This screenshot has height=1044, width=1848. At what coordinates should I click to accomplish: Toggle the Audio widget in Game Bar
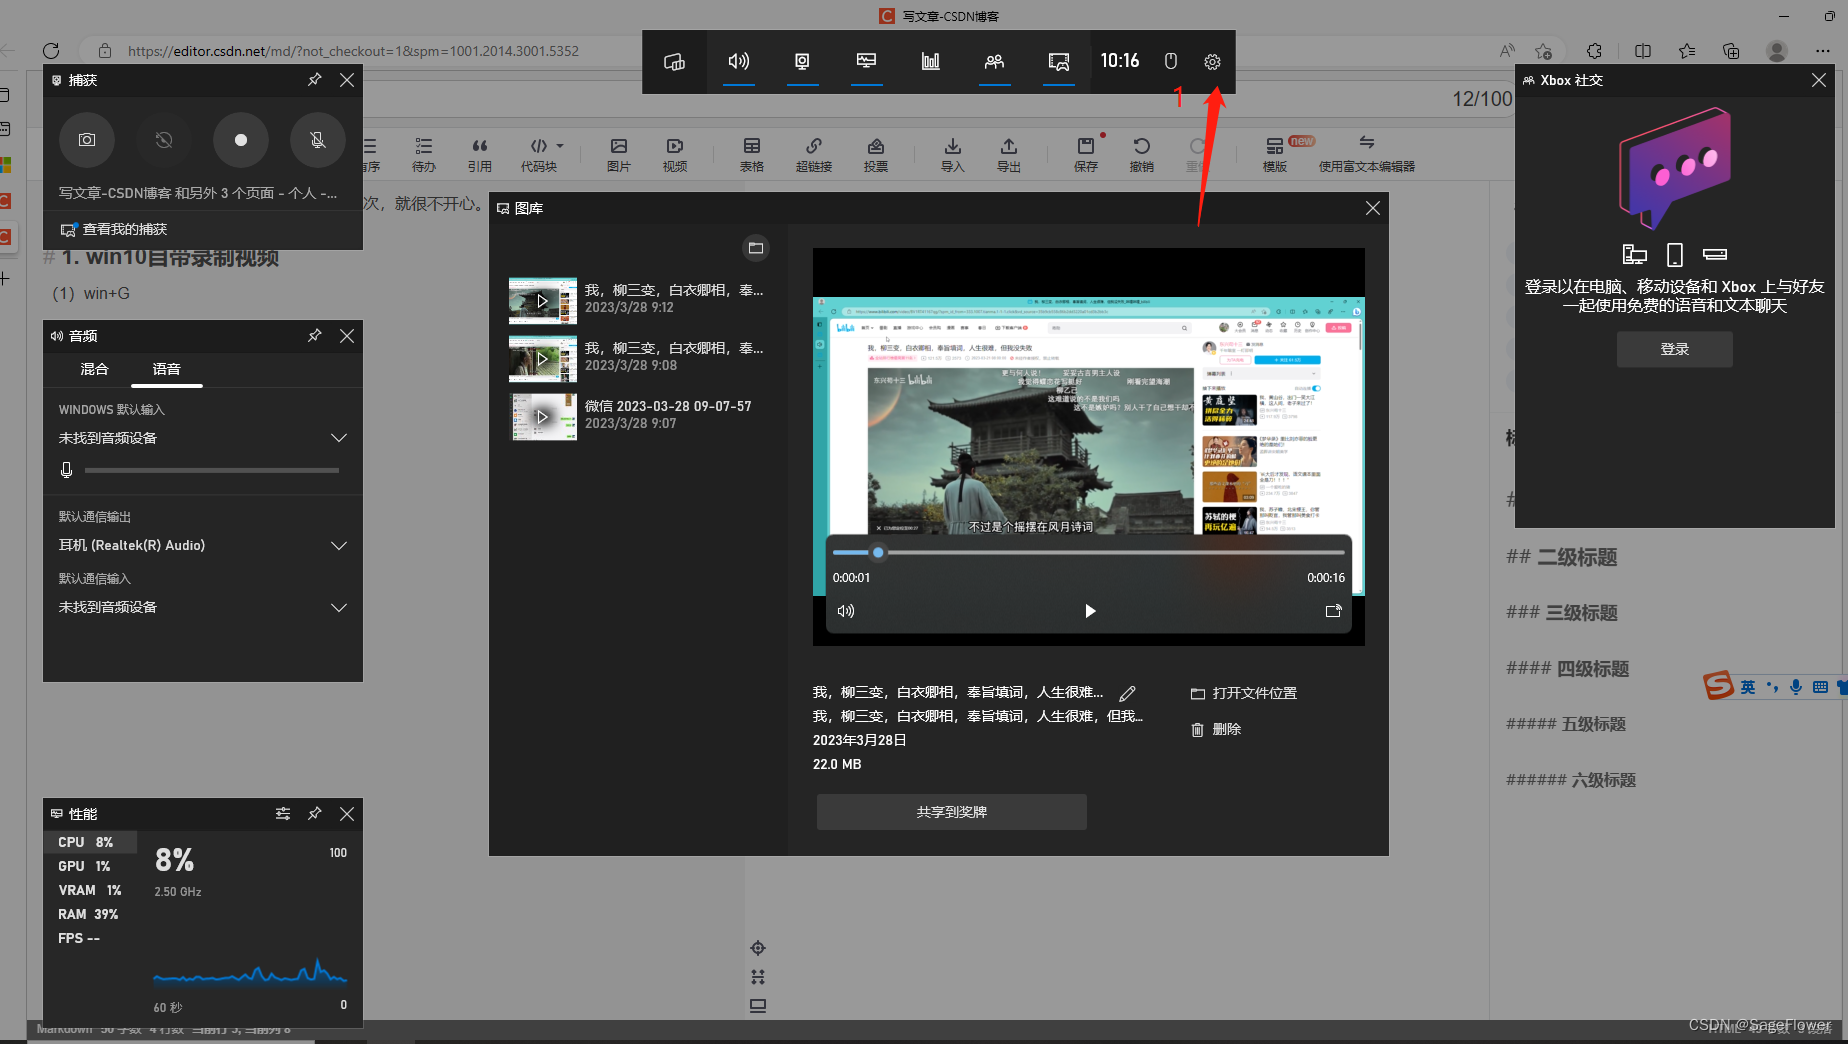point(739,62)
